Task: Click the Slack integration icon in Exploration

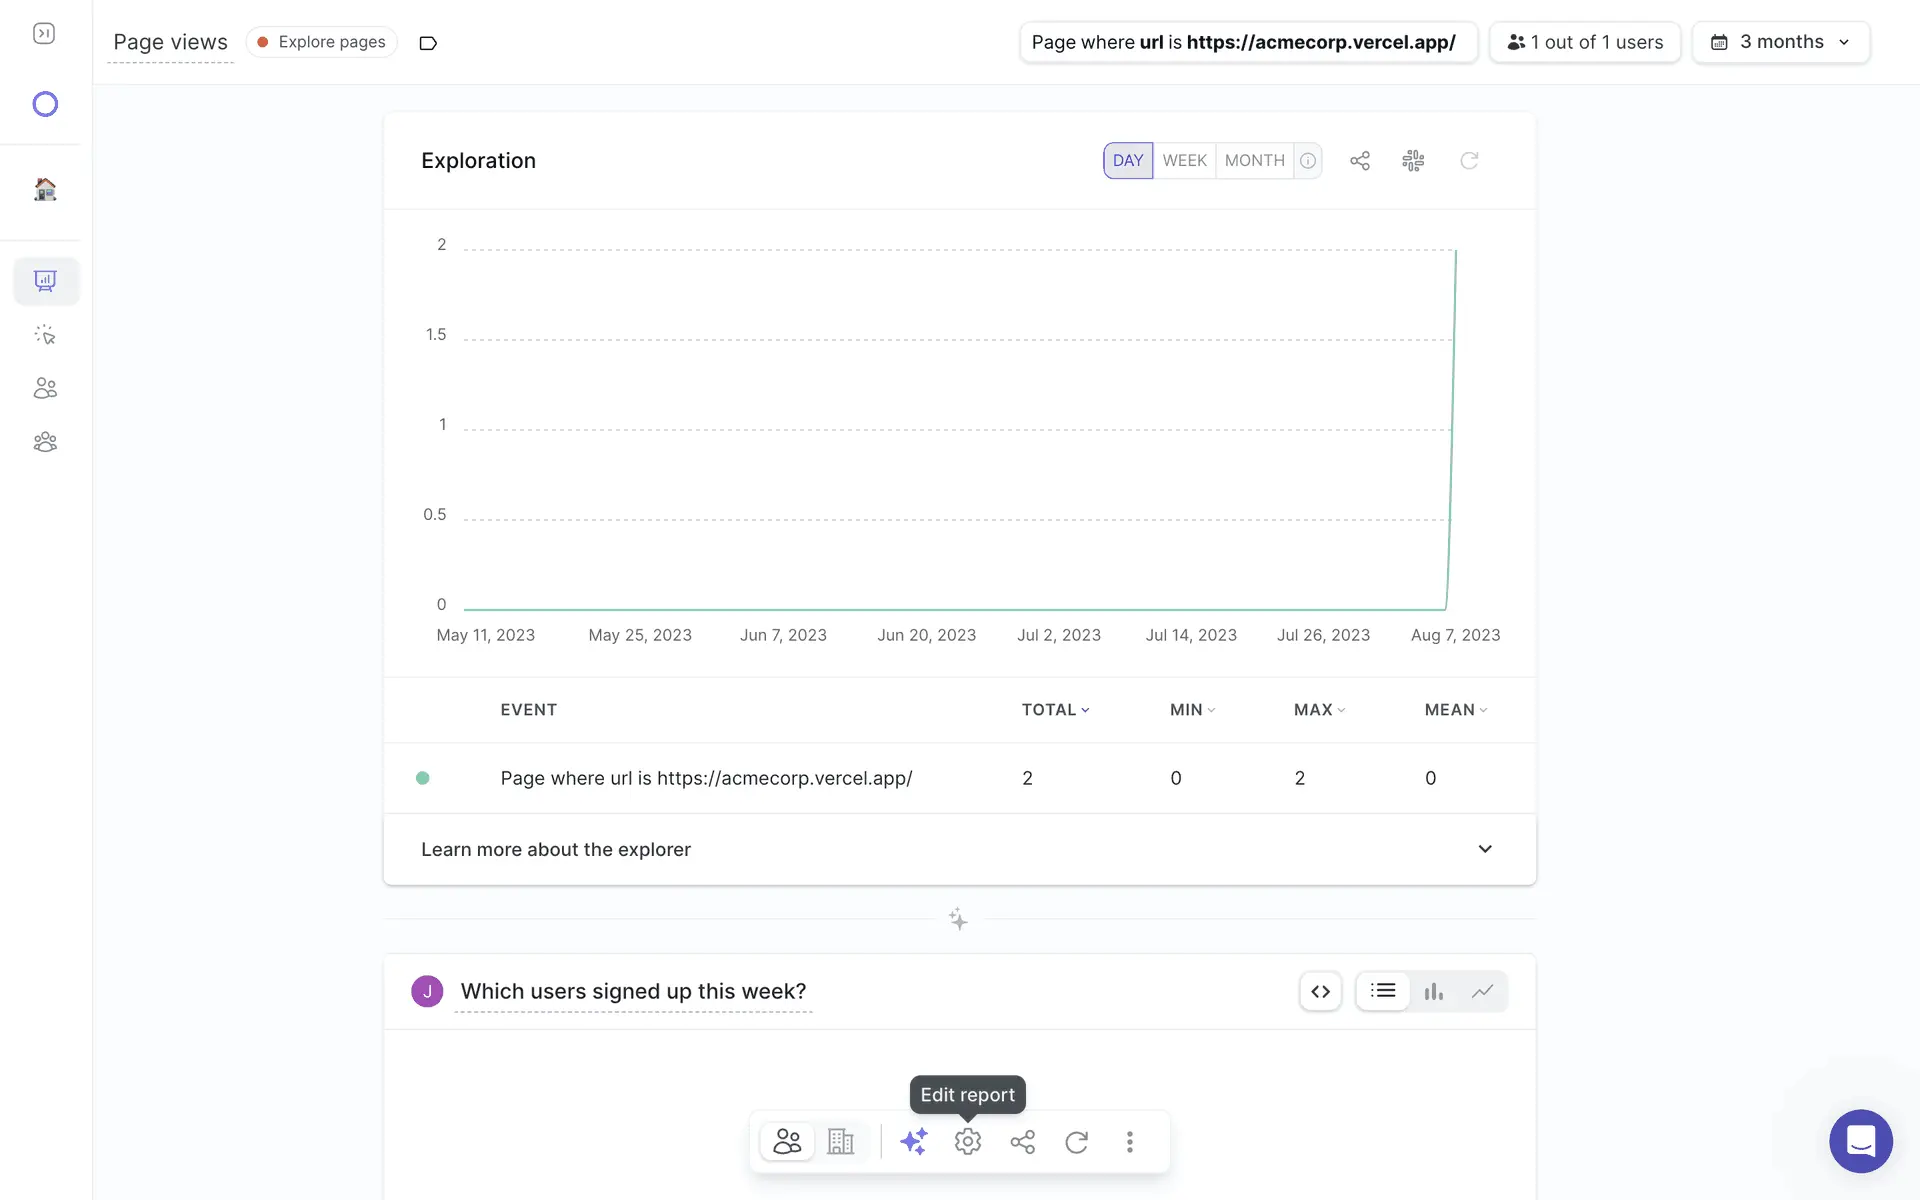Action: tap(1413, 161)
